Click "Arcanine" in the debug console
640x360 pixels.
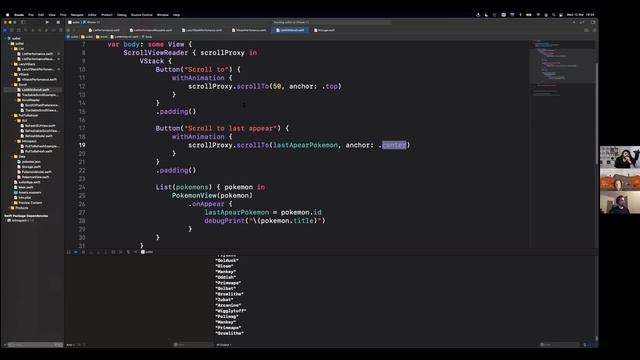tap(228, 305)
